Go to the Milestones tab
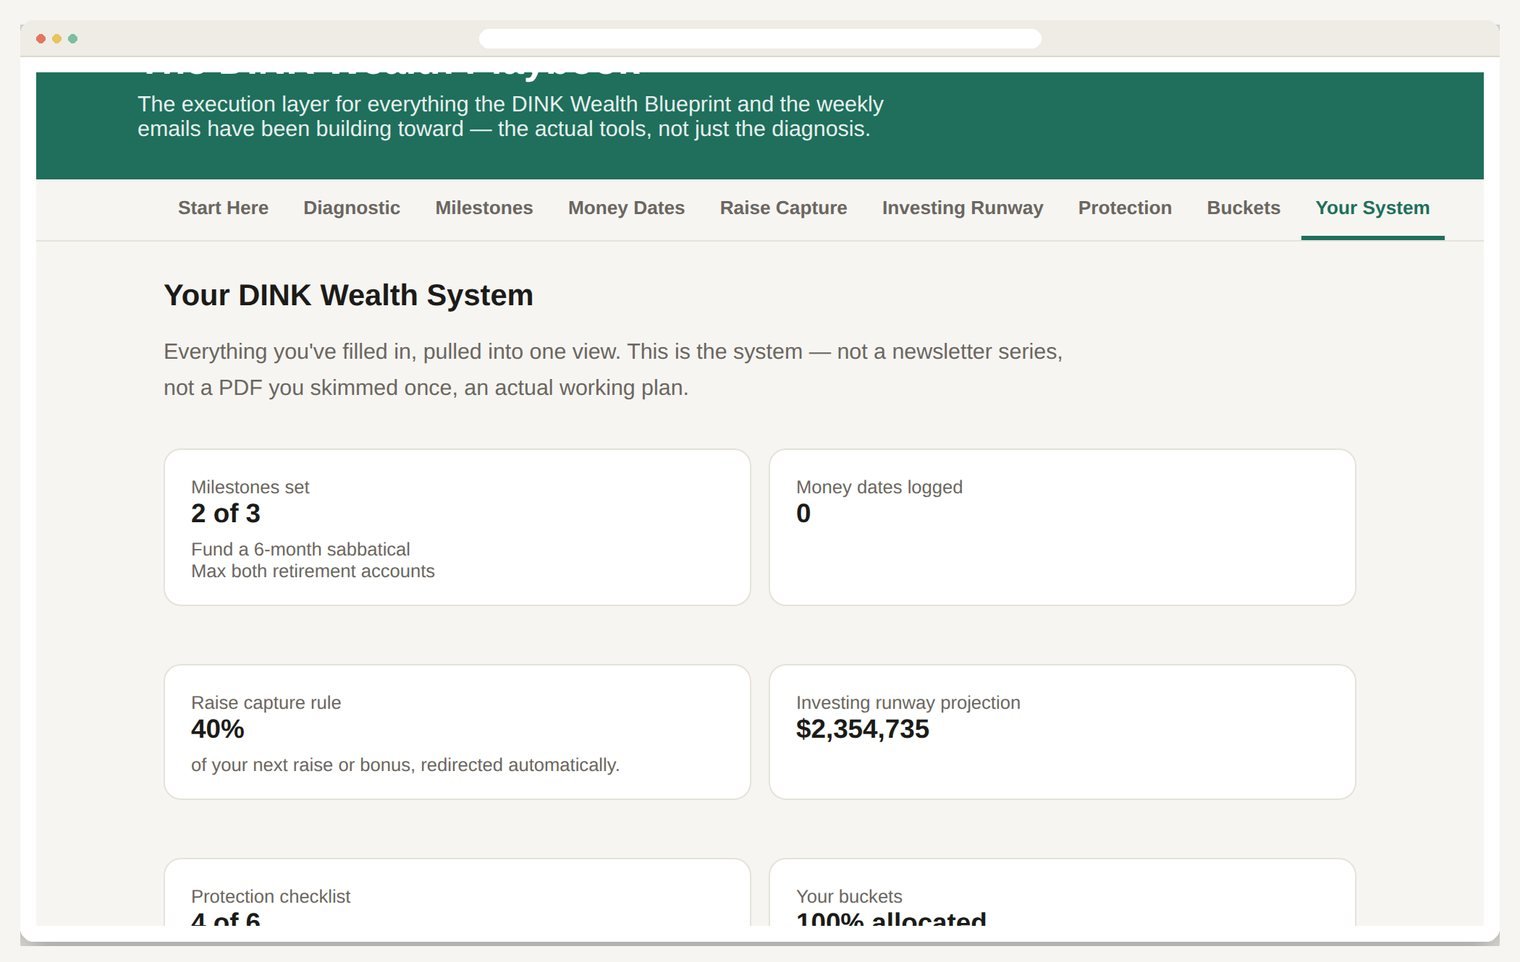Screen dimensions: 1520x962 (x=484, y=208)
